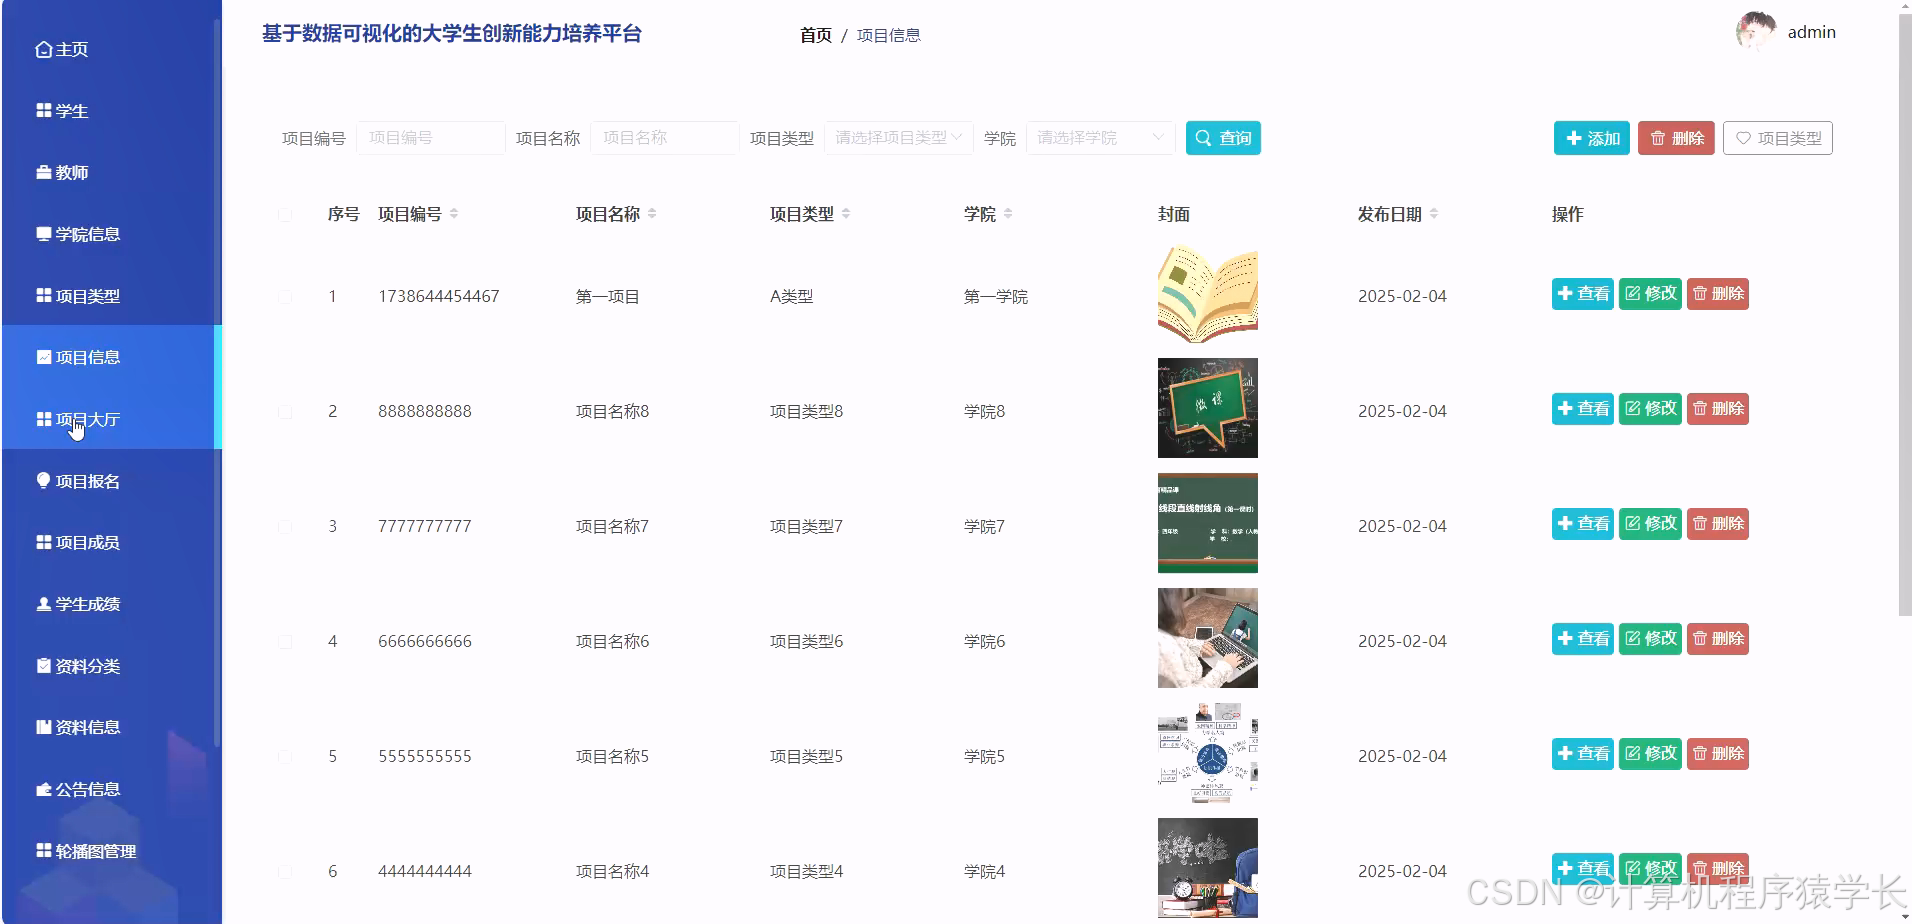Click the 项目成员 grid icon
Image resolution: width=1912 pixels, height=924 pixels.
(44, 542)
